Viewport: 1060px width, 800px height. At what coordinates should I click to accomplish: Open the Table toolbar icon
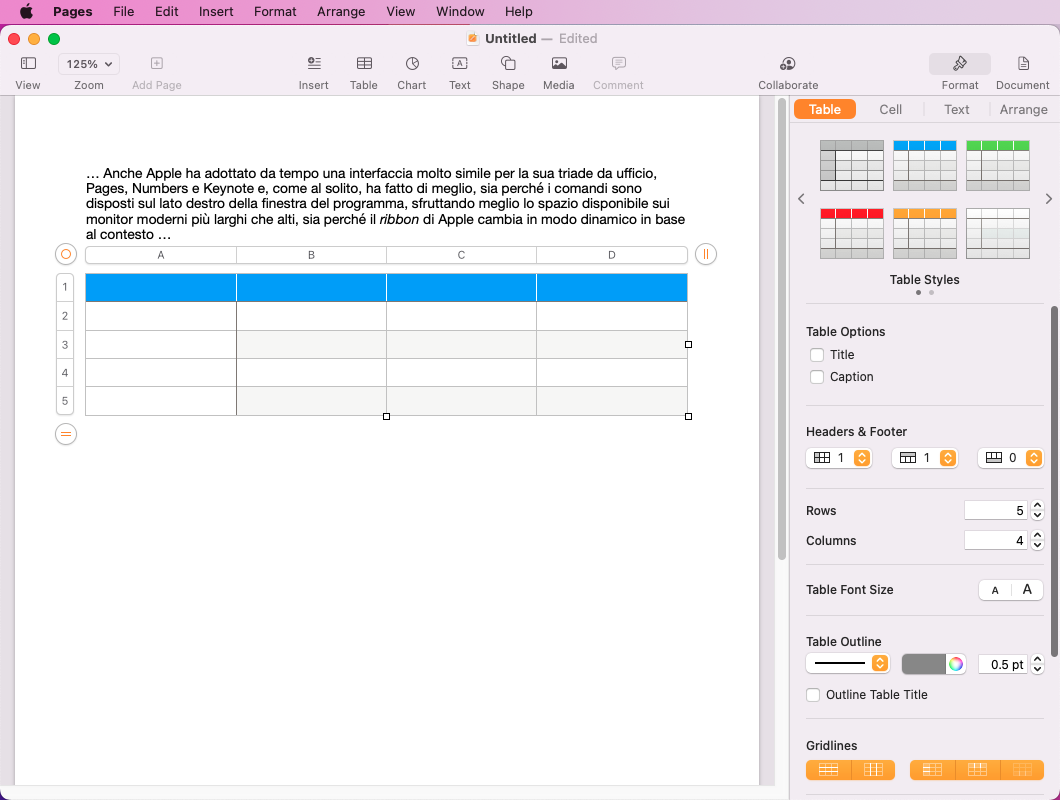[x=363, y=64]
